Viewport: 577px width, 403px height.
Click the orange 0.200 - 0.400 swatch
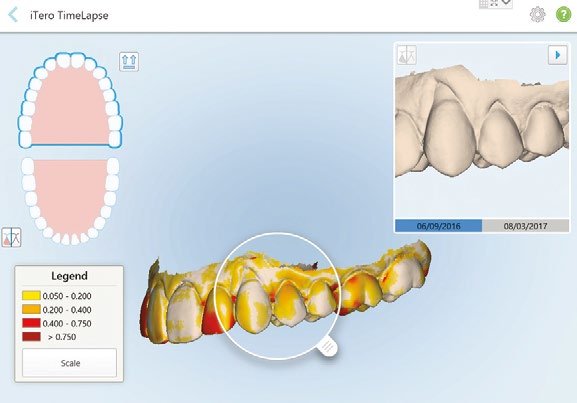[x=31, y=309]
